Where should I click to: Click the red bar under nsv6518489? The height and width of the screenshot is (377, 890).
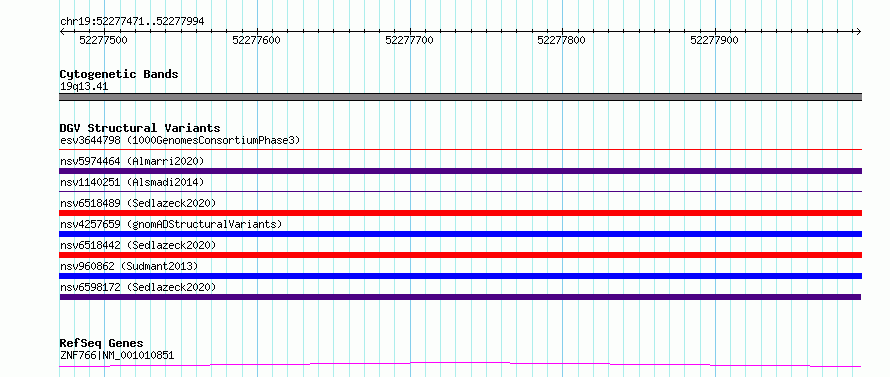pyautogui.click(x=460, y=213)
